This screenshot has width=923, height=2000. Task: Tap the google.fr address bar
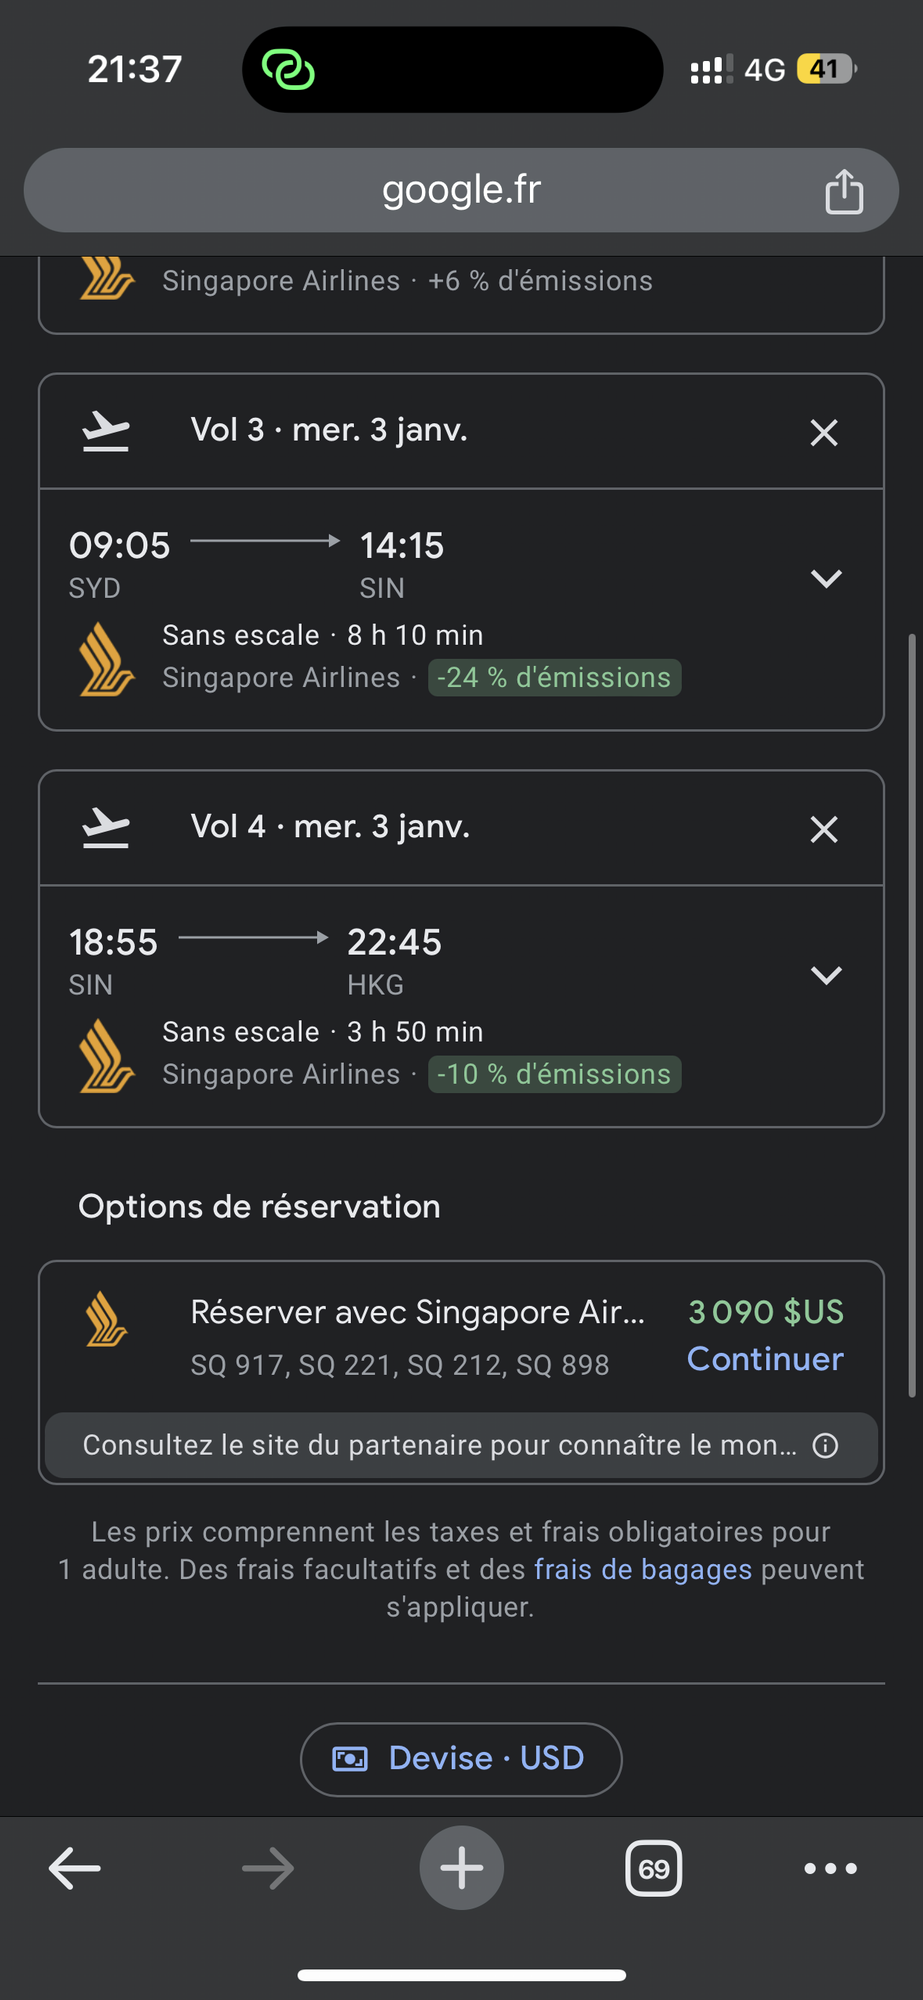click(x=461, y=190)
